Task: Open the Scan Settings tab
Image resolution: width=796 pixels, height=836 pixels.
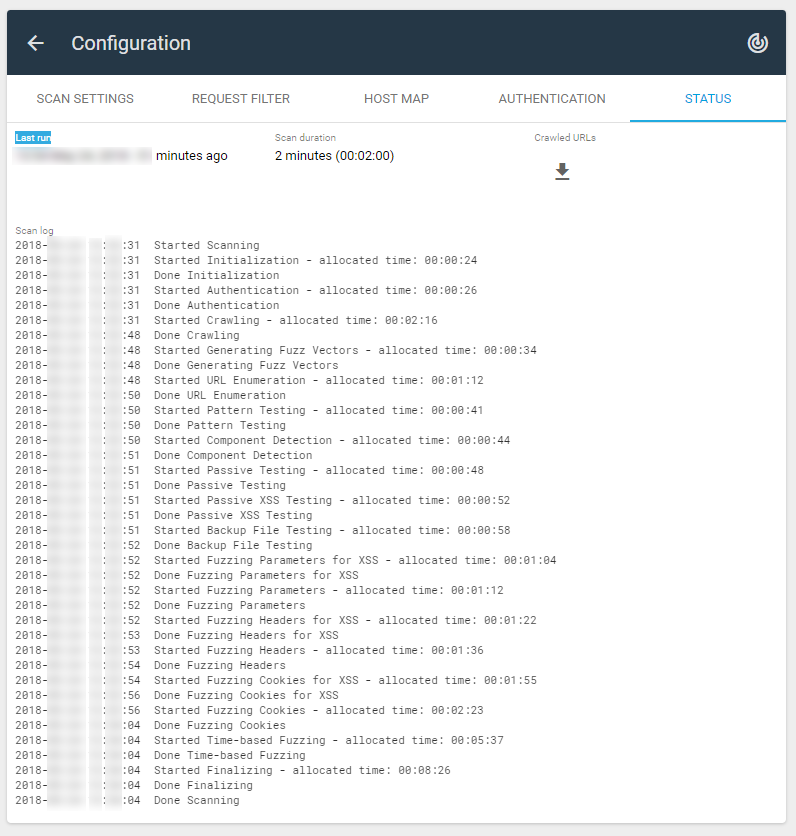Action: click(85, 99)
